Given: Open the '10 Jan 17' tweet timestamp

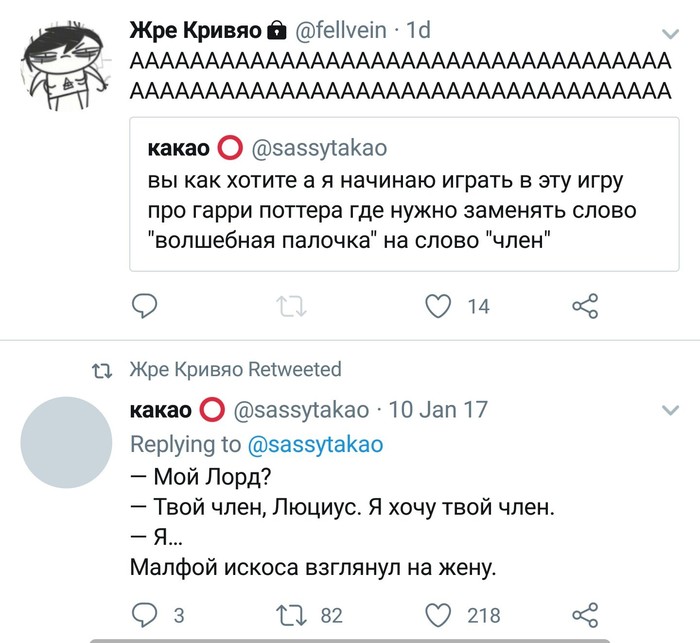Looking at the screenshot, I should click(x=439, y=410).
